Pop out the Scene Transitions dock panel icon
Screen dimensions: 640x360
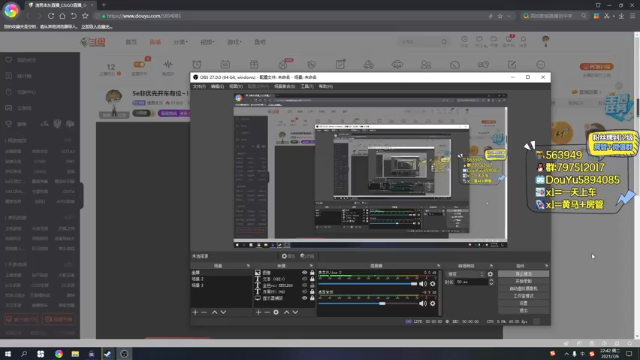[491, 266]
